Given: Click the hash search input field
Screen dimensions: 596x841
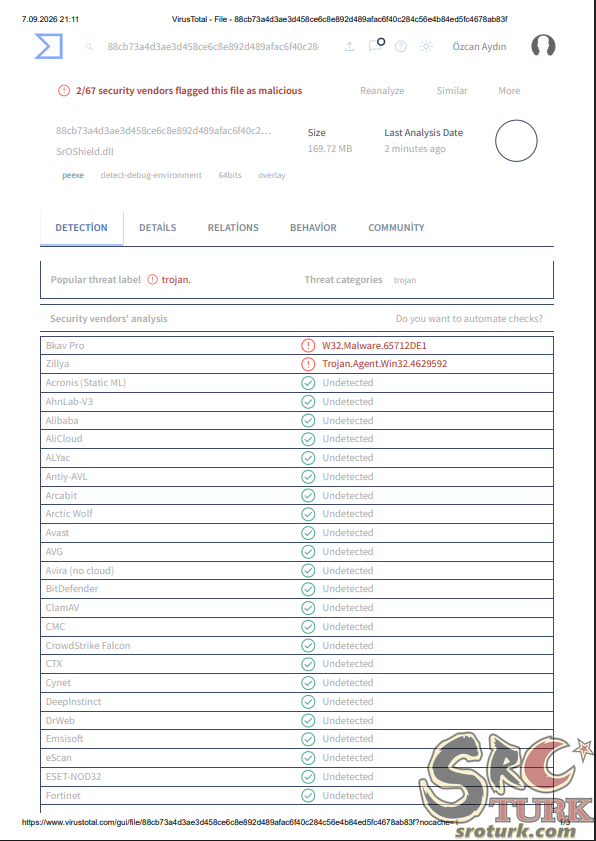Looking at the screenshot, I should pyautogui.click(x=213, y=47).
